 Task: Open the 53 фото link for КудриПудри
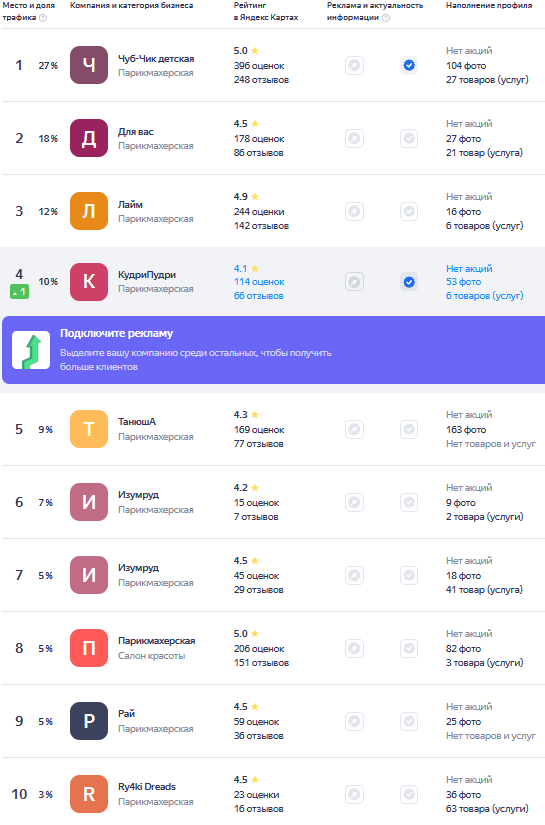463,282
